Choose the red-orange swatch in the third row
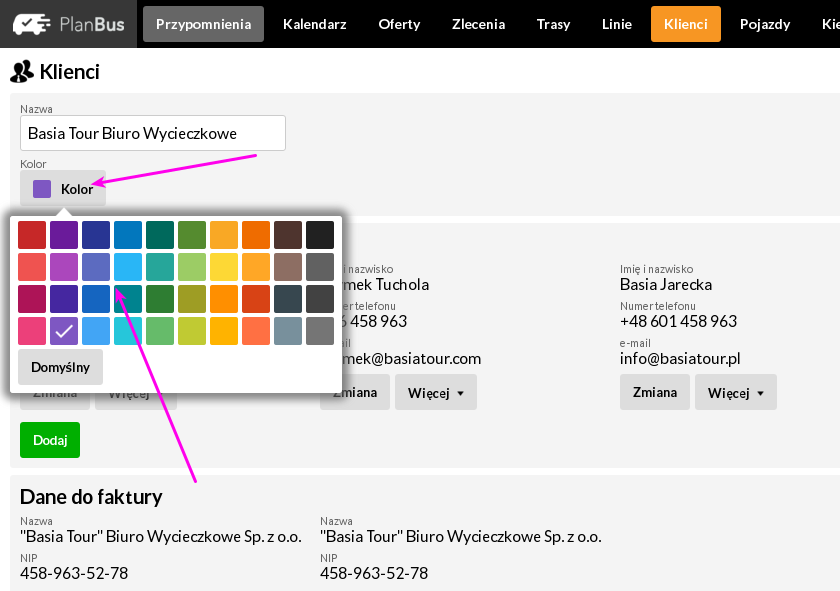 pos(256,299)
